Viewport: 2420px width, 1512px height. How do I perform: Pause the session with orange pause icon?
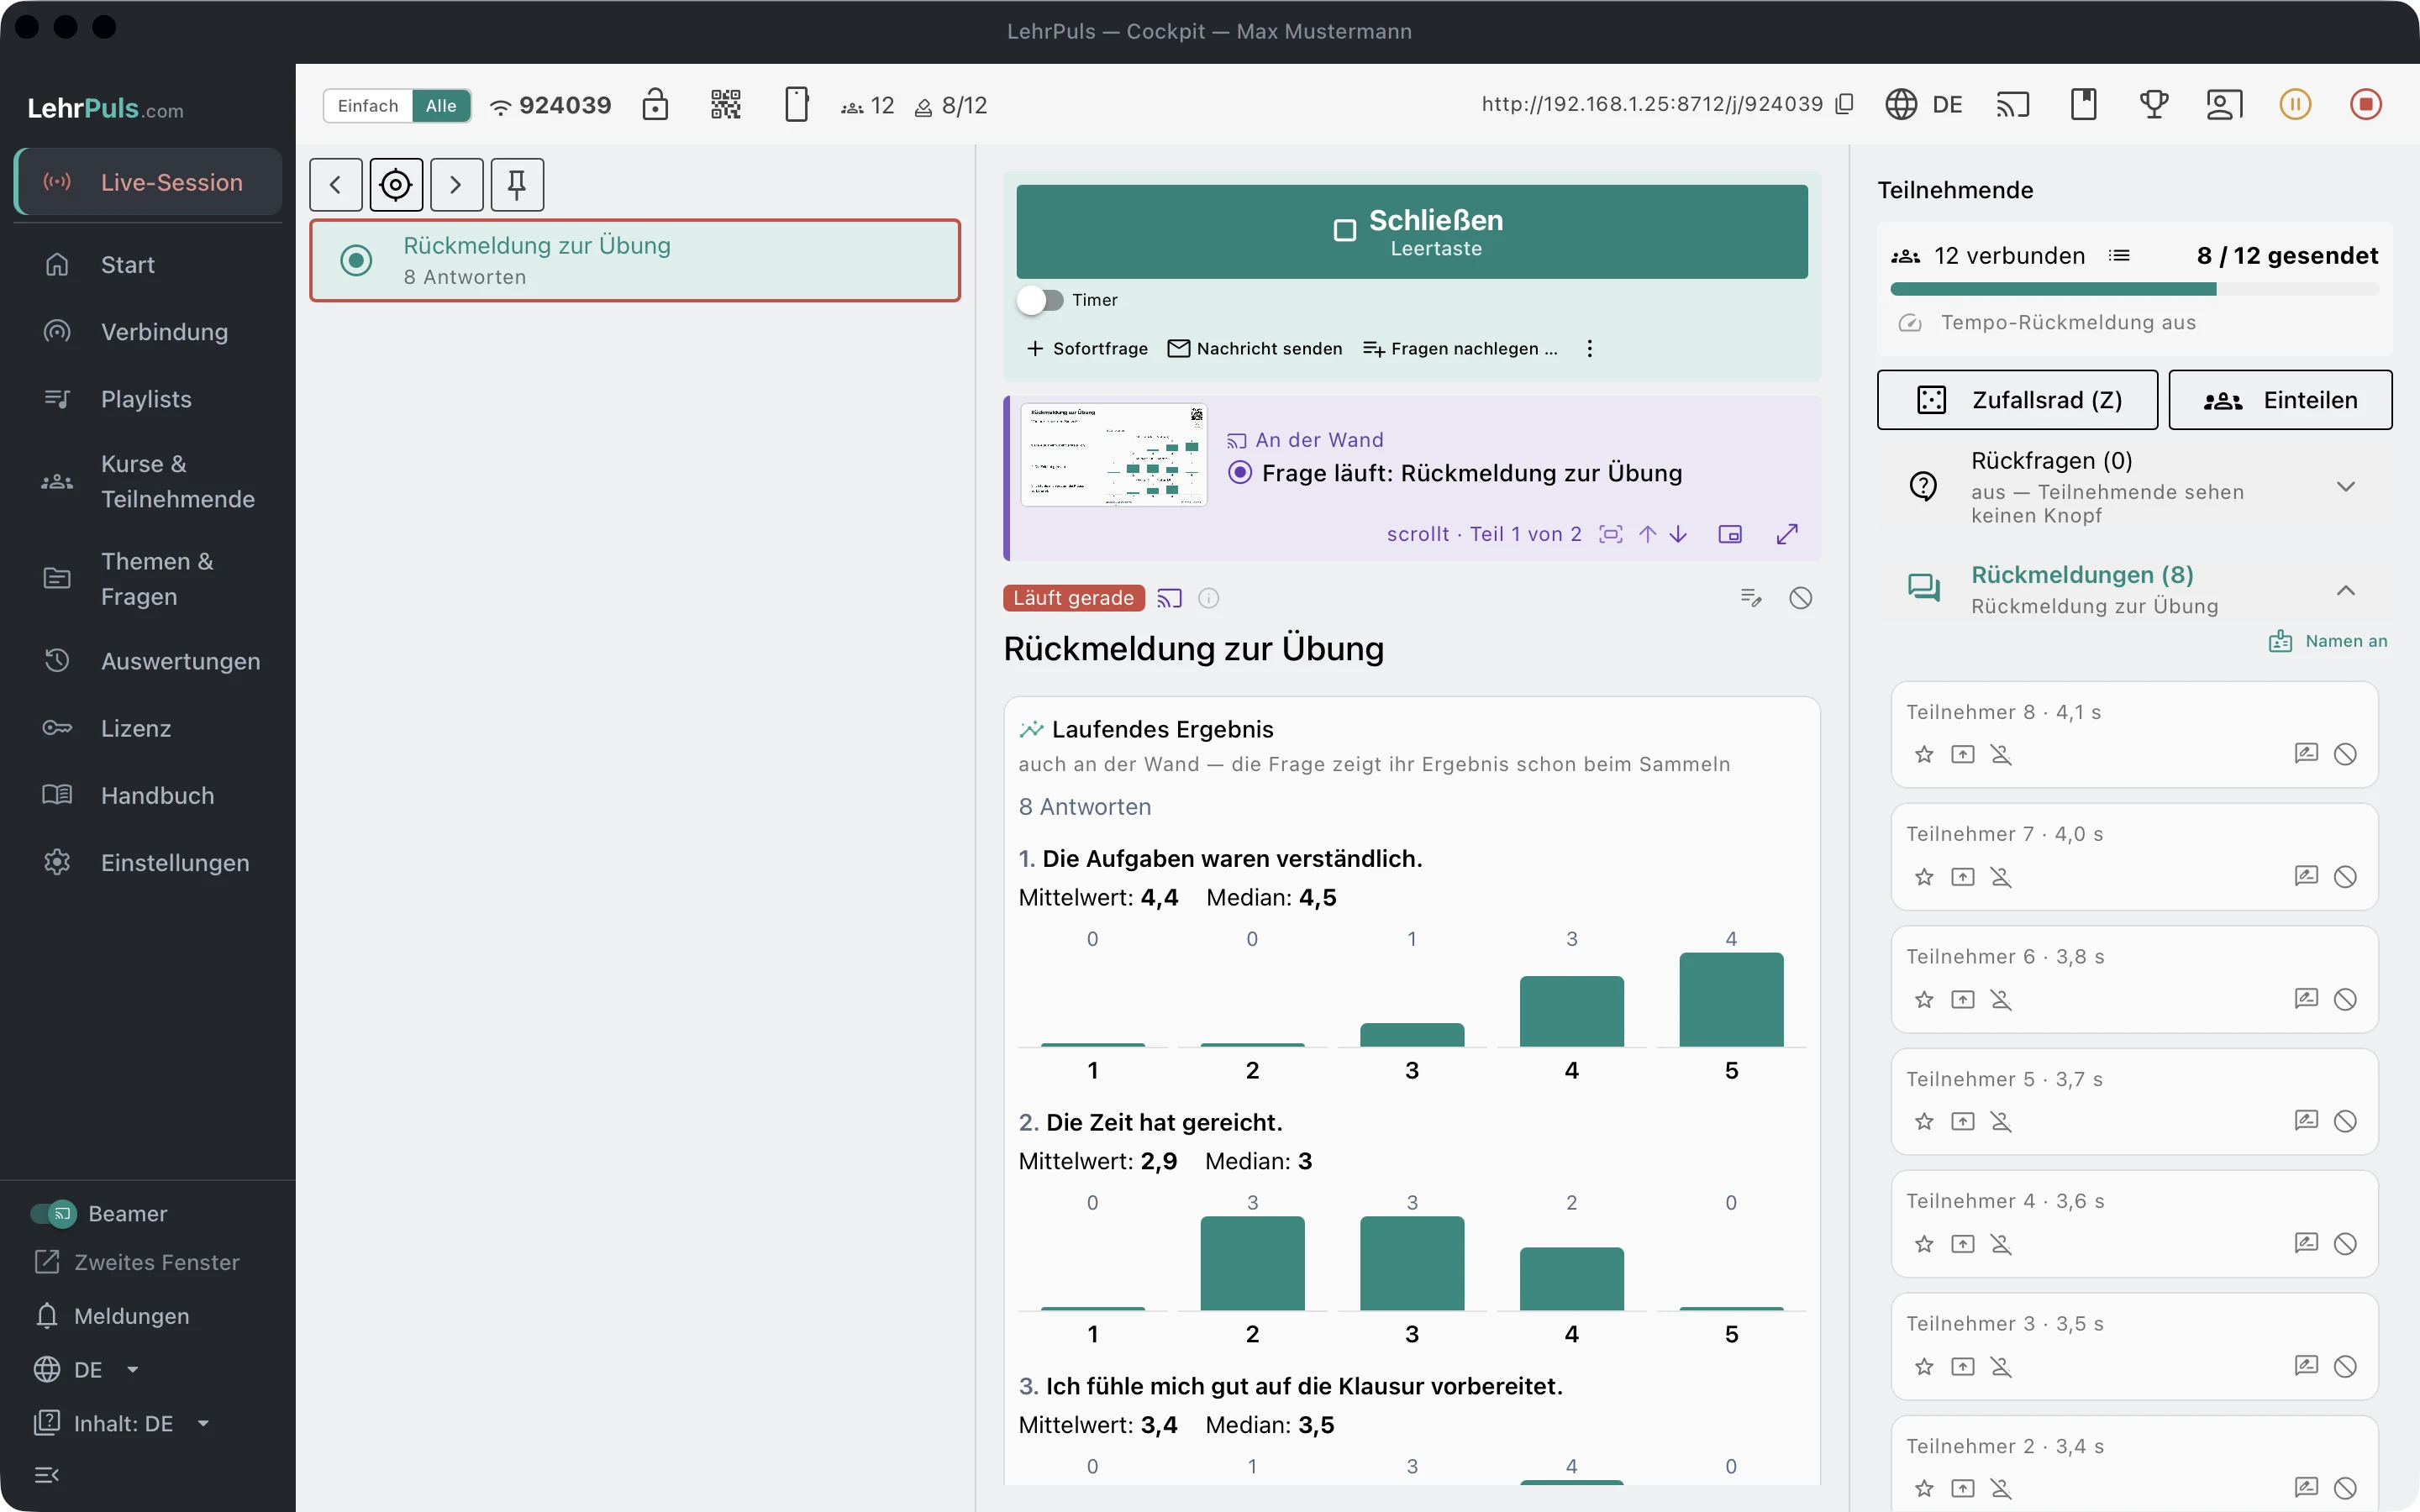tap(2295, 104)
